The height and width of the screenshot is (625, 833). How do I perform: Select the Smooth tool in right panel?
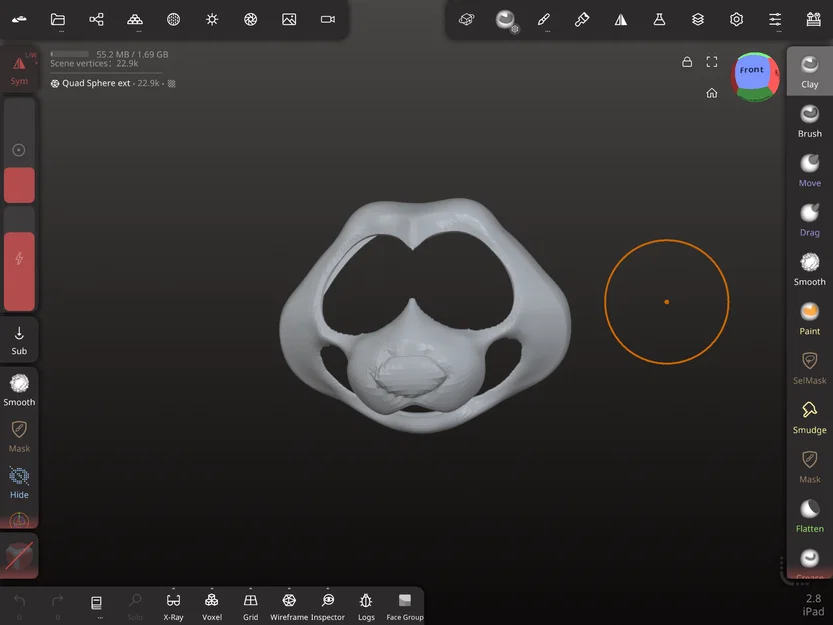pyautogui.click(x=810, y=269)
